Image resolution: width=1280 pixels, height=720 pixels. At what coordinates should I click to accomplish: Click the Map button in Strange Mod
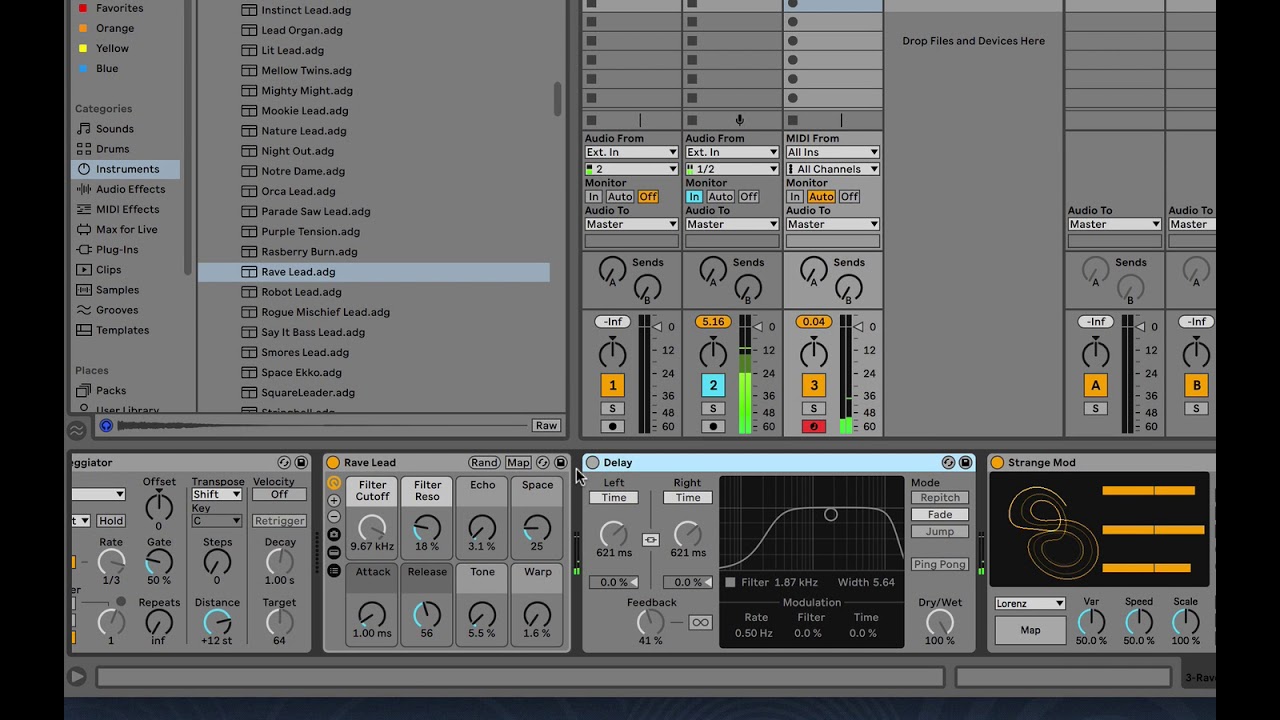pos(1030,631)
